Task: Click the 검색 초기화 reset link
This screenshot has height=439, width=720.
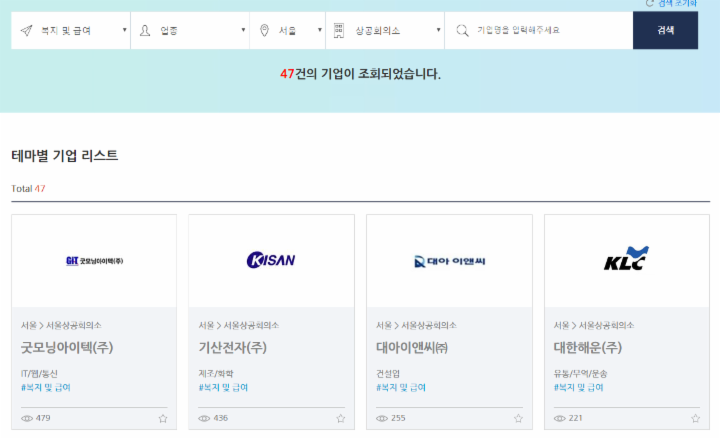Action: [677, 3]
